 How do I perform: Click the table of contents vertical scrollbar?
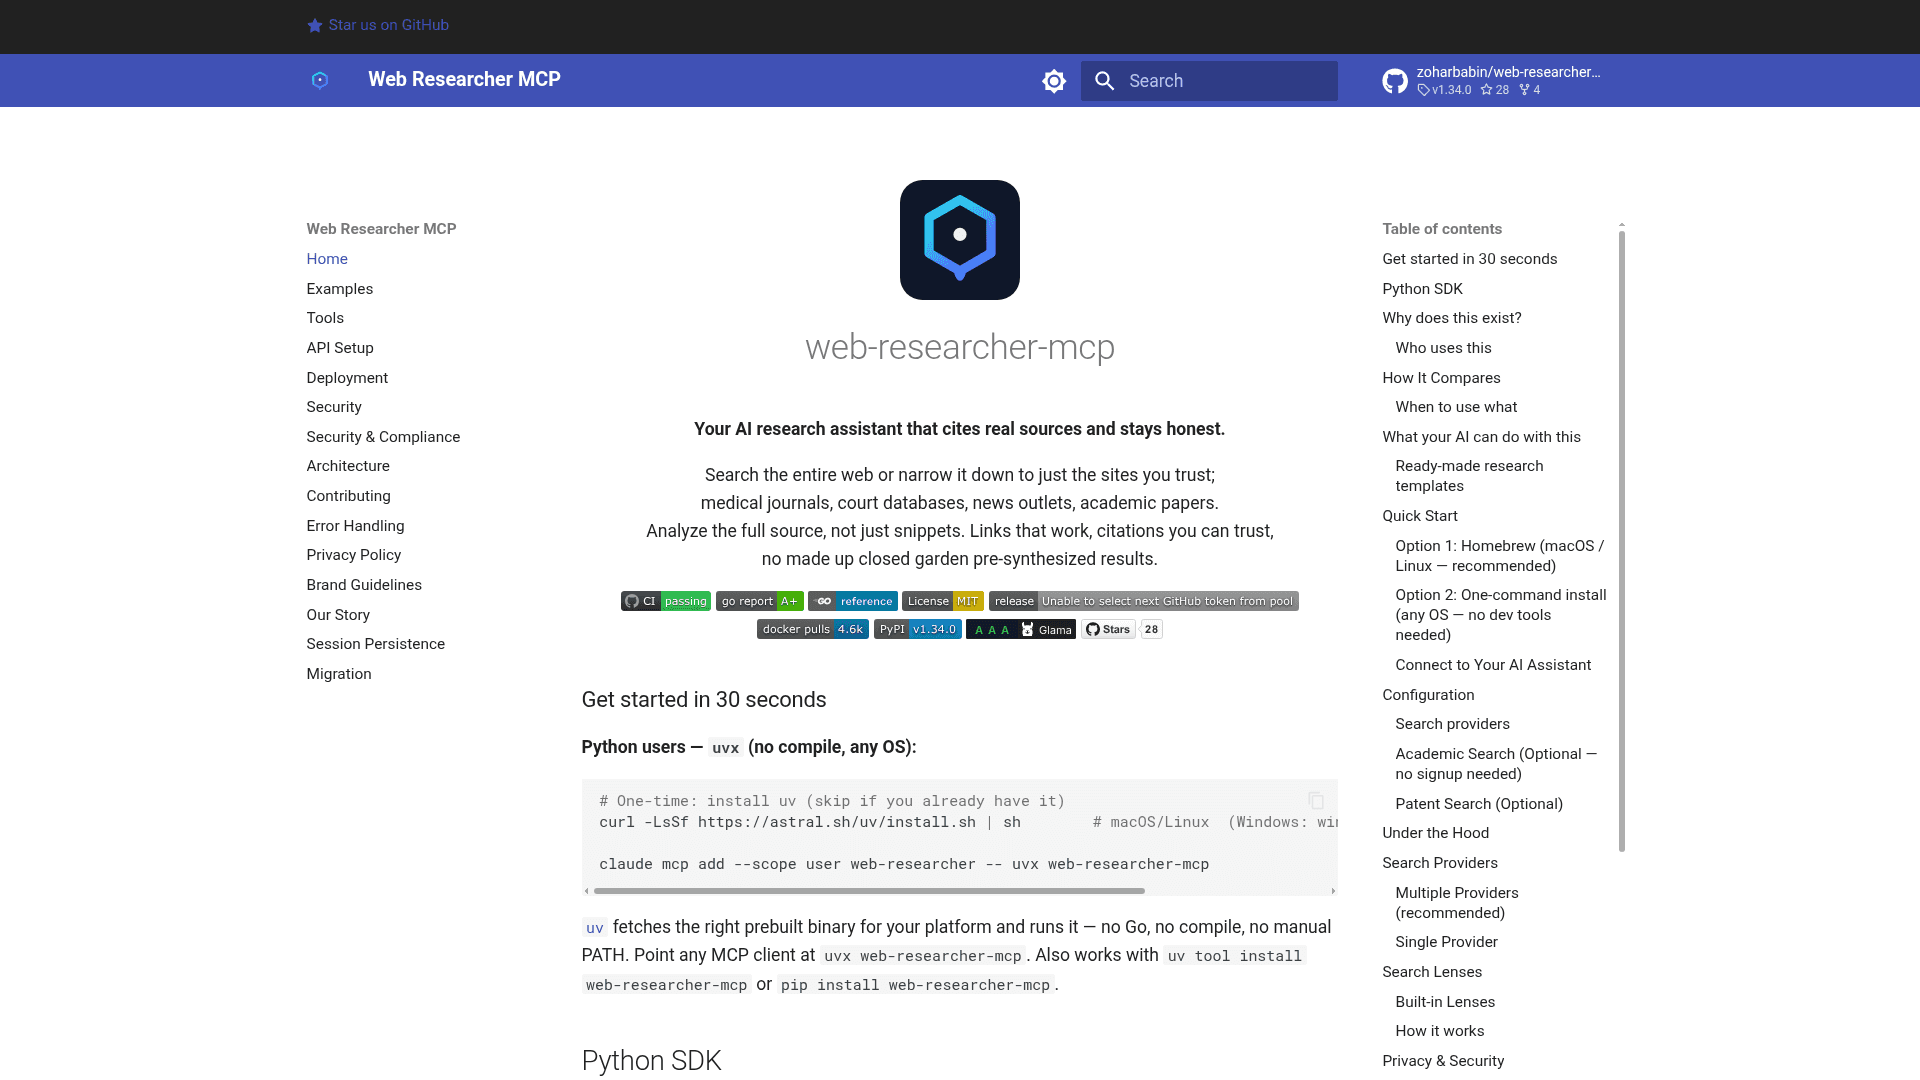[x=1622, y=541]
